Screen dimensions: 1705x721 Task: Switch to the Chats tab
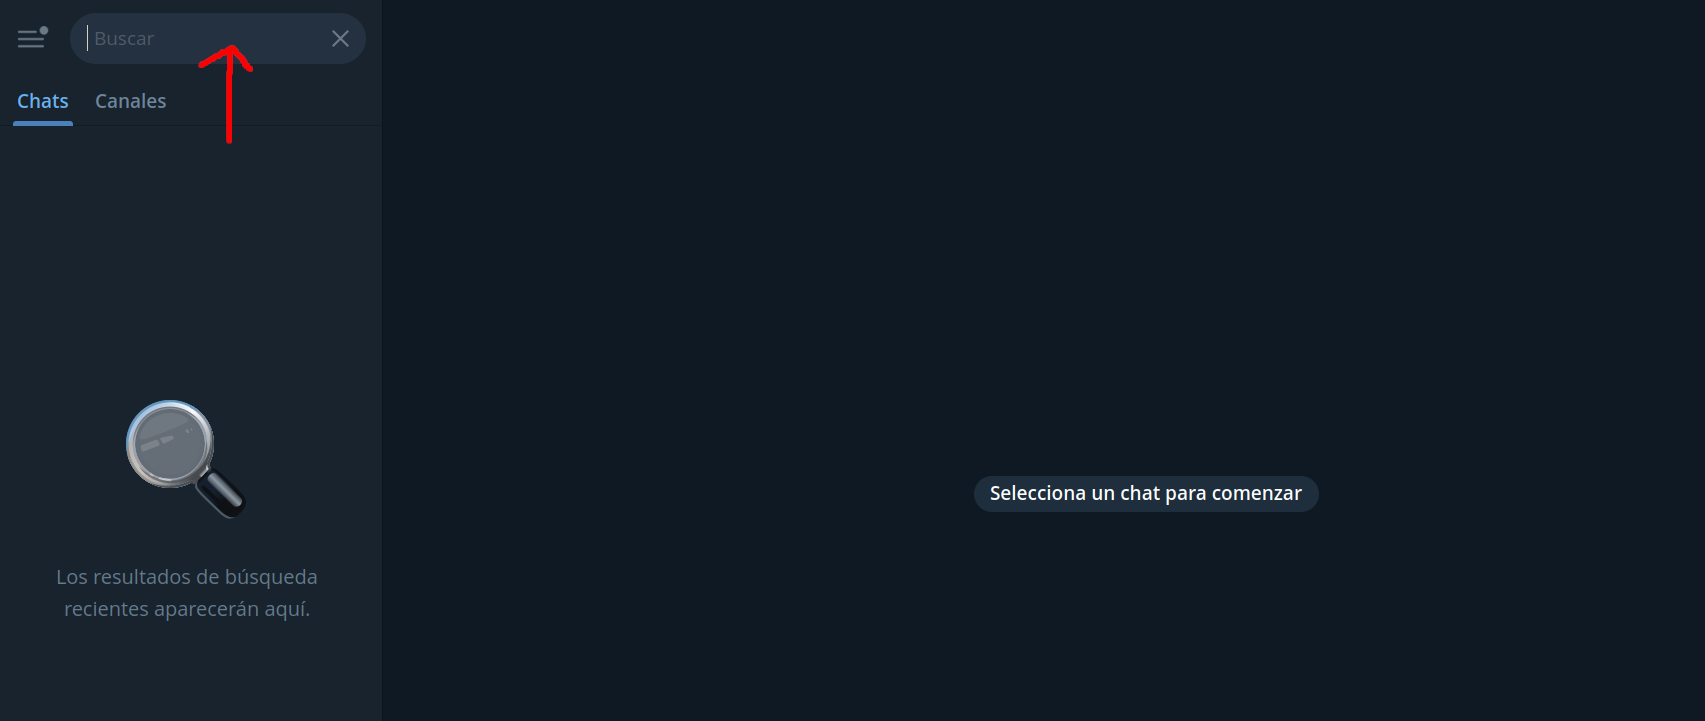pyautogui.click(x=43, y=101)
